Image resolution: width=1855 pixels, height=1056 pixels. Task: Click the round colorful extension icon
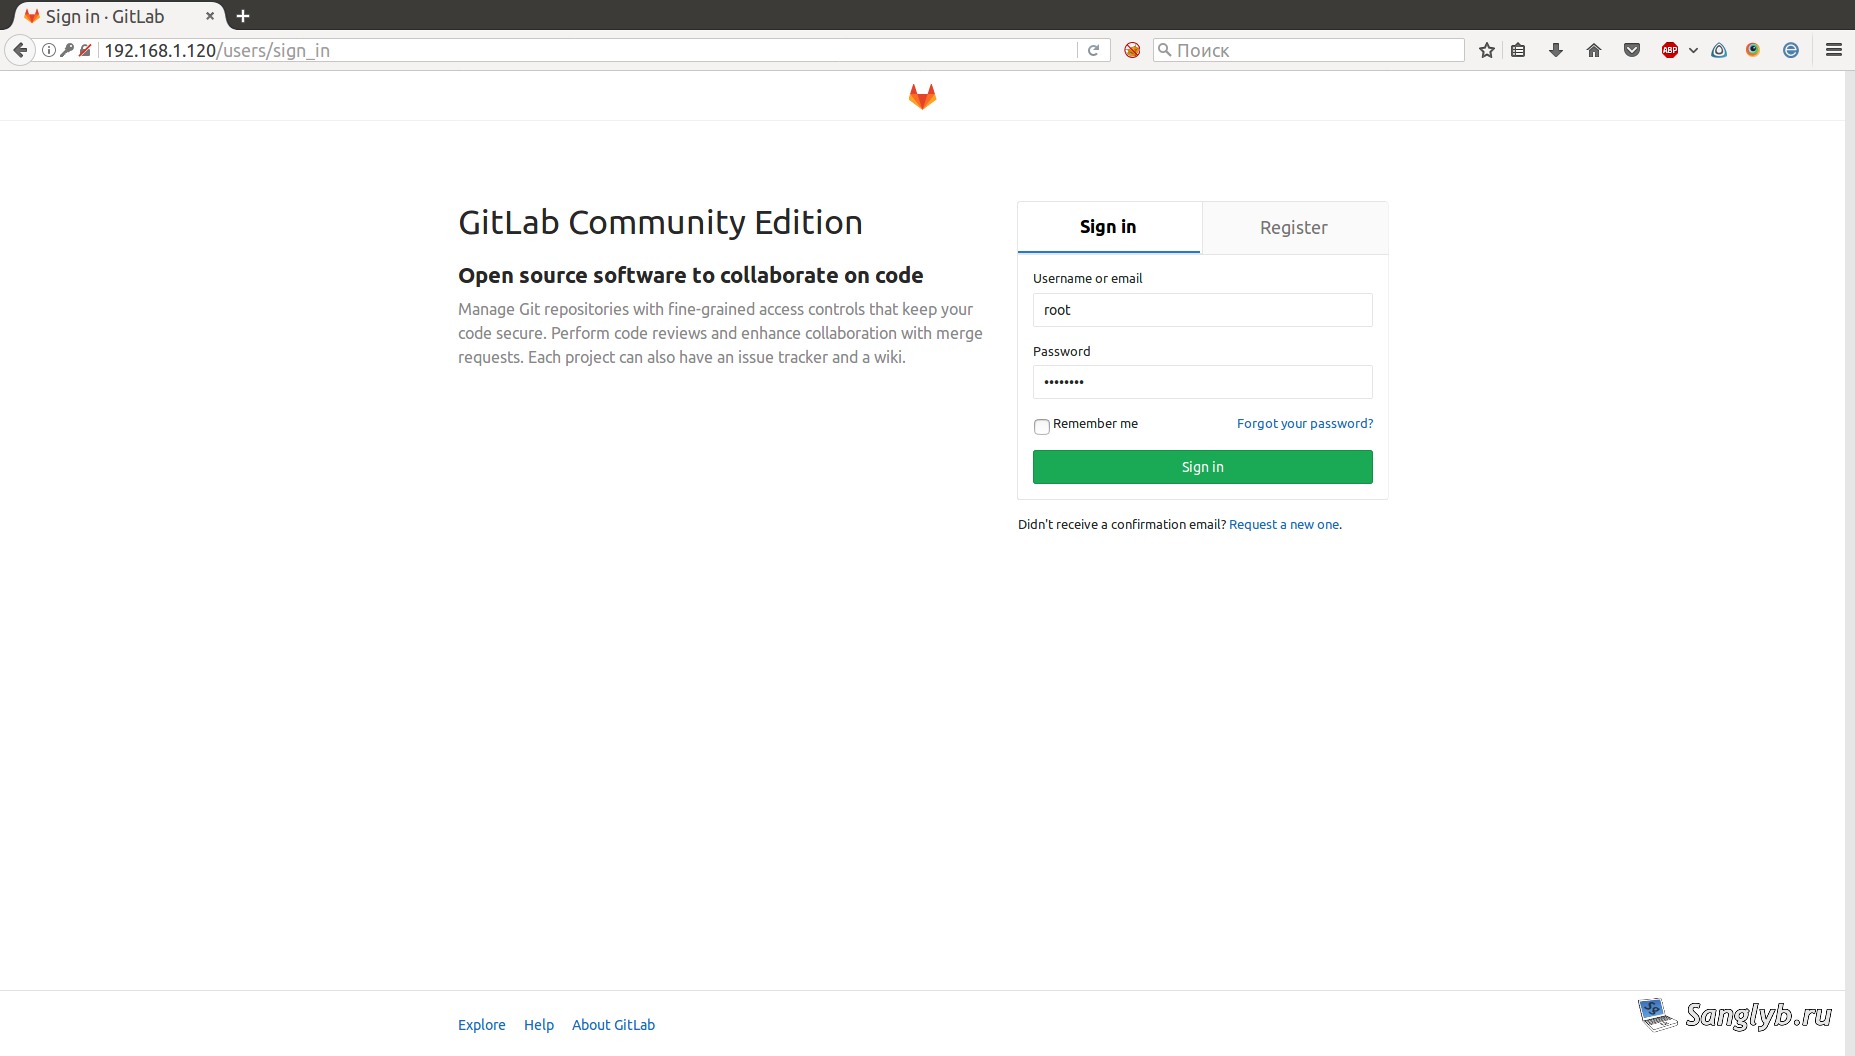[1753, 50]
